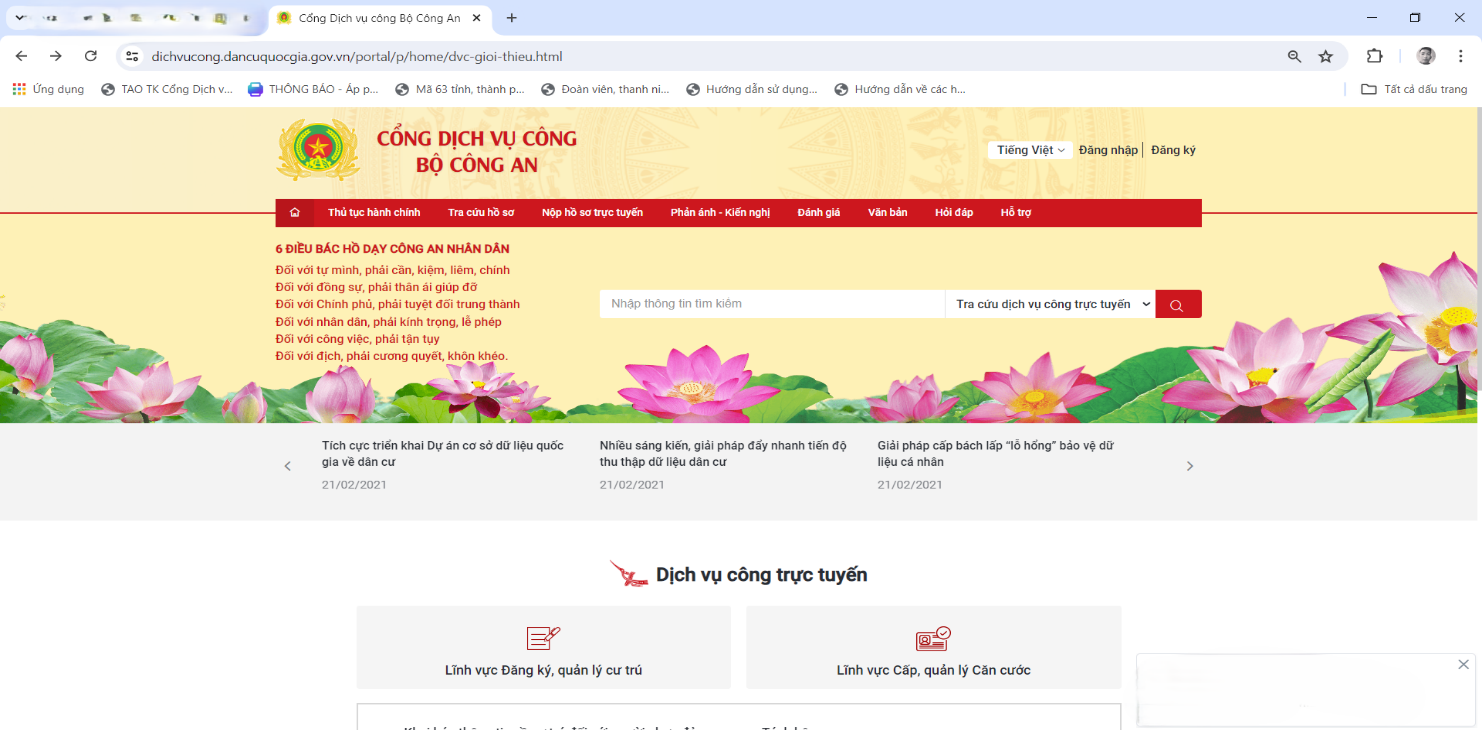Viewport: 1482px width, 730px height.
Task: Open Hướng dẫn về các h... bookmark
Action: 900,89
